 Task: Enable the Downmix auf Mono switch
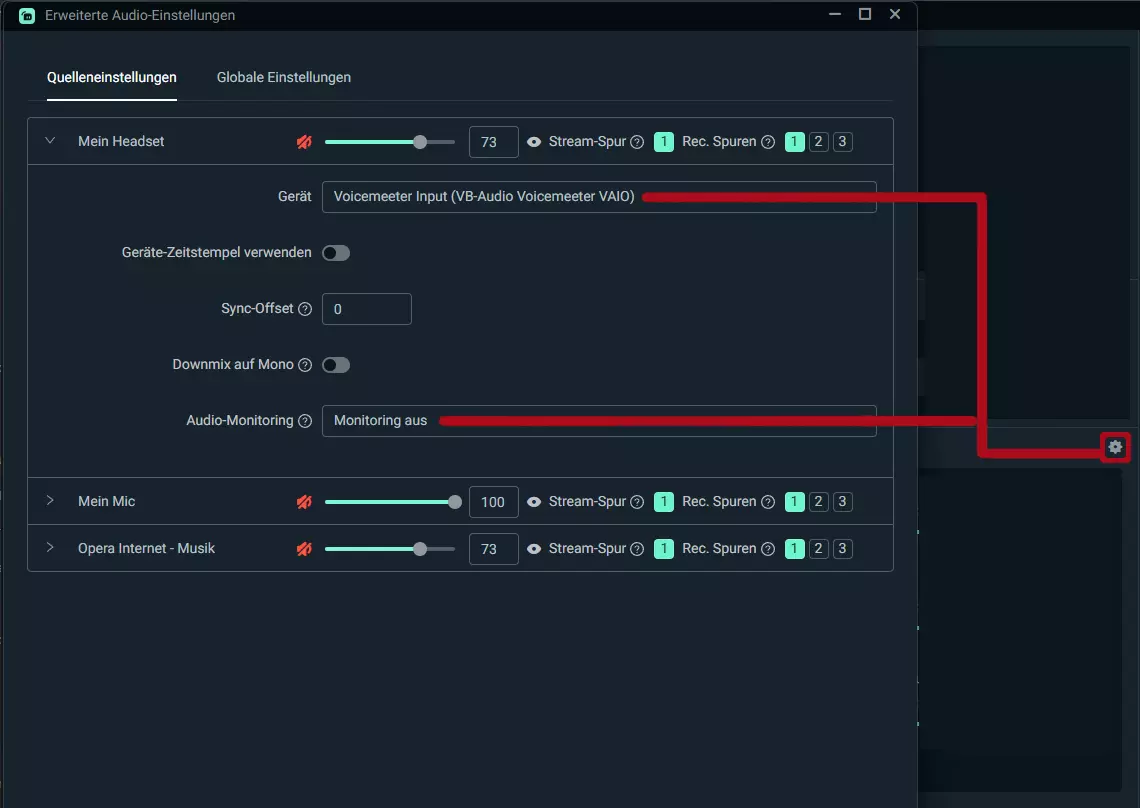point(336,365)
